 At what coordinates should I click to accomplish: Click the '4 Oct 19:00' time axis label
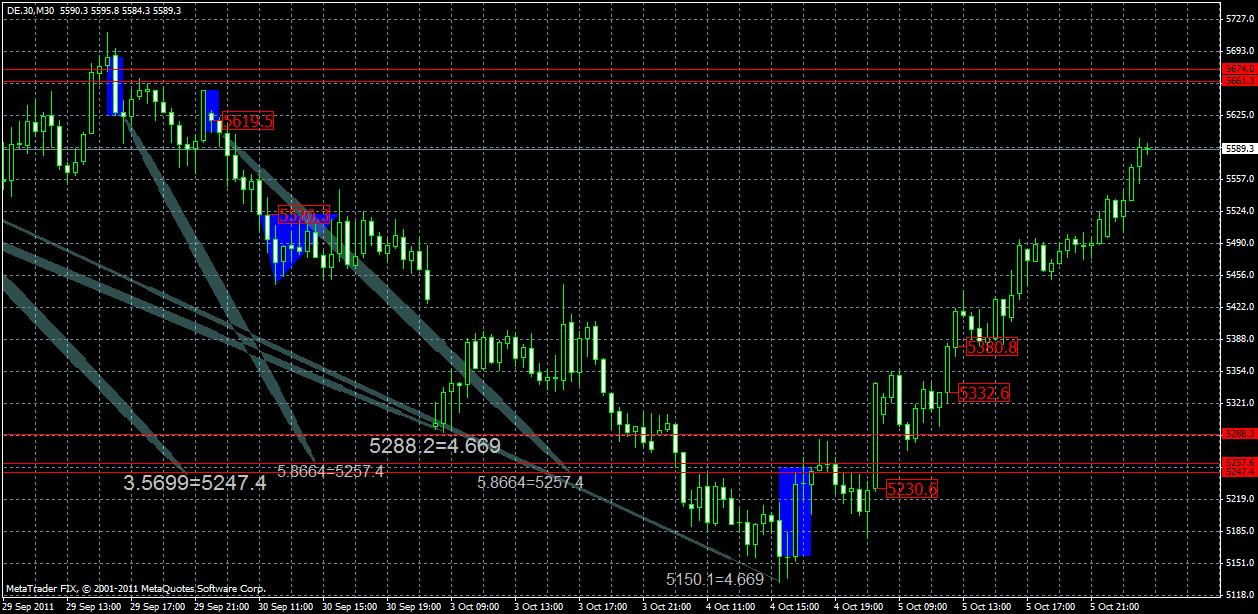pyautogui.click(x=860, y=607)
